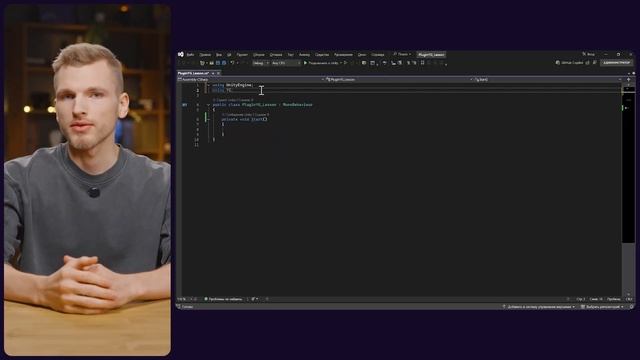Pin the PluginYG_Lesson.cs tab

pos(213,73)
